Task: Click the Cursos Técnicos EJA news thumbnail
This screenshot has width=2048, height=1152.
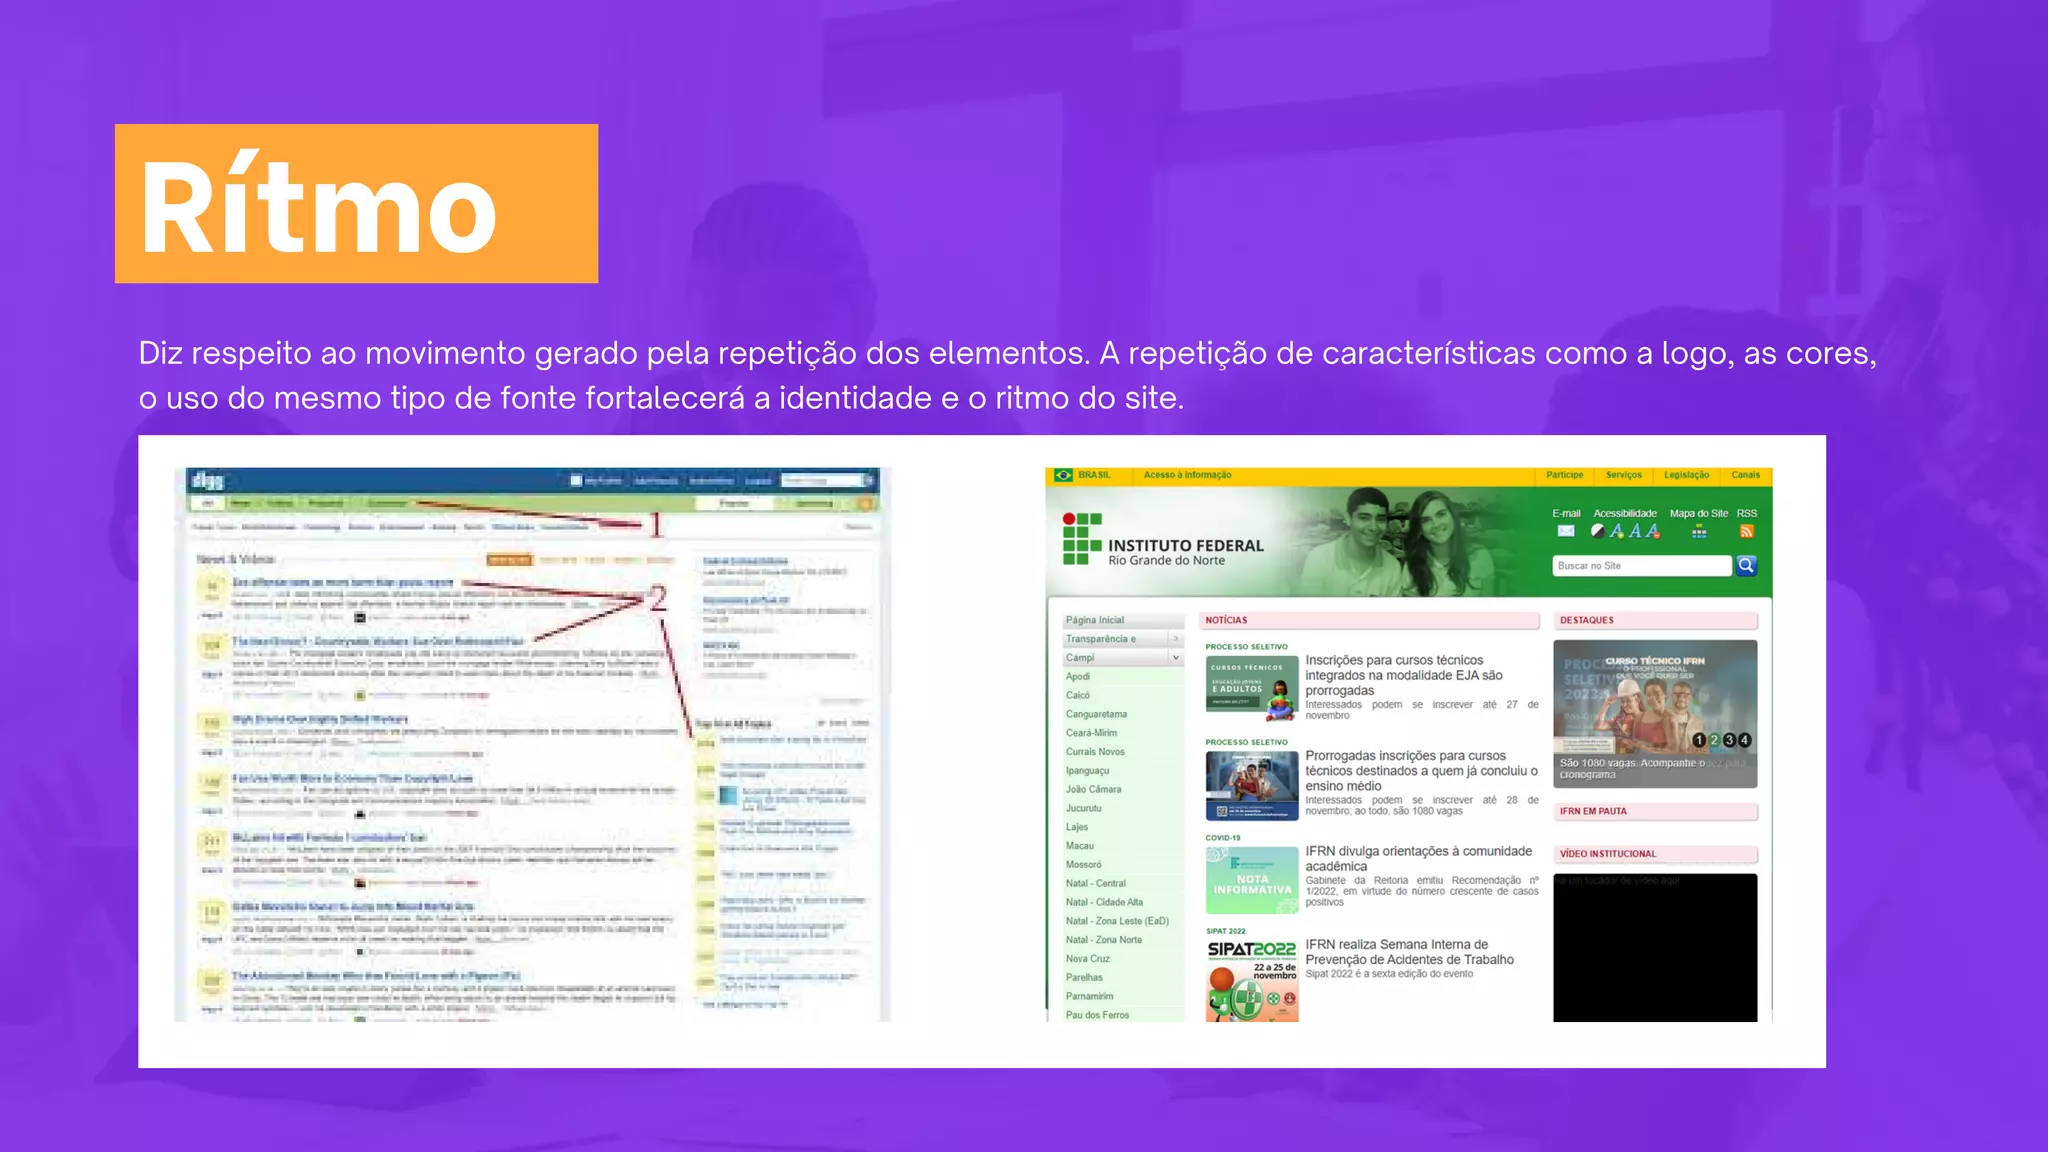Action: [x=1252, y=688]
